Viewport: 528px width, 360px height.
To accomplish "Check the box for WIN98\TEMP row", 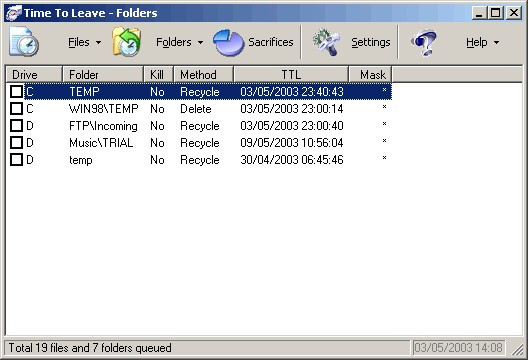I will coord(16,108).
